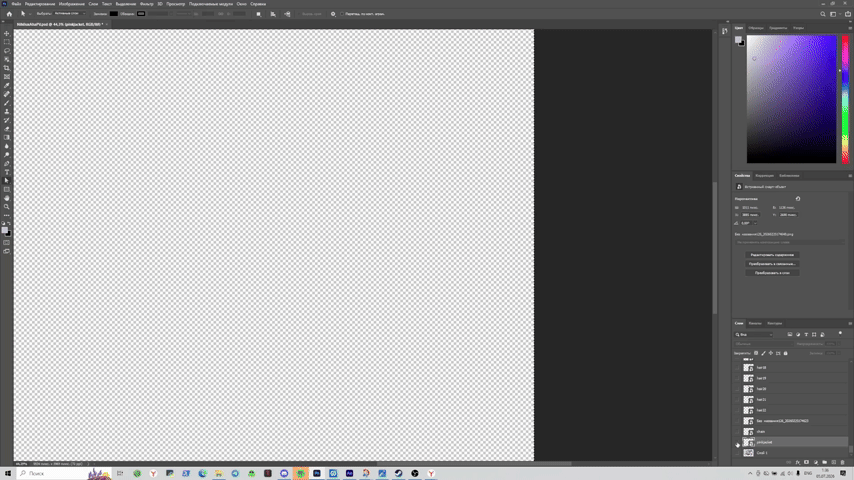Image resolution: width=854 pixels, height=480 pixels.
Task: Select the pinkjacket layer row
Action: point(791,442)
